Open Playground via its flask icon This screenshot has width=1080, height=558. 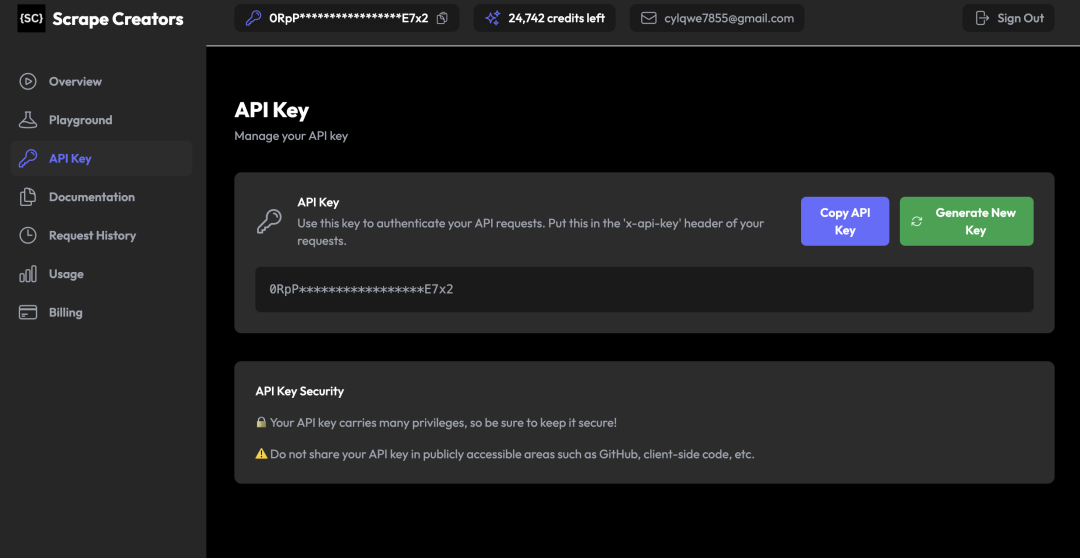28,120
